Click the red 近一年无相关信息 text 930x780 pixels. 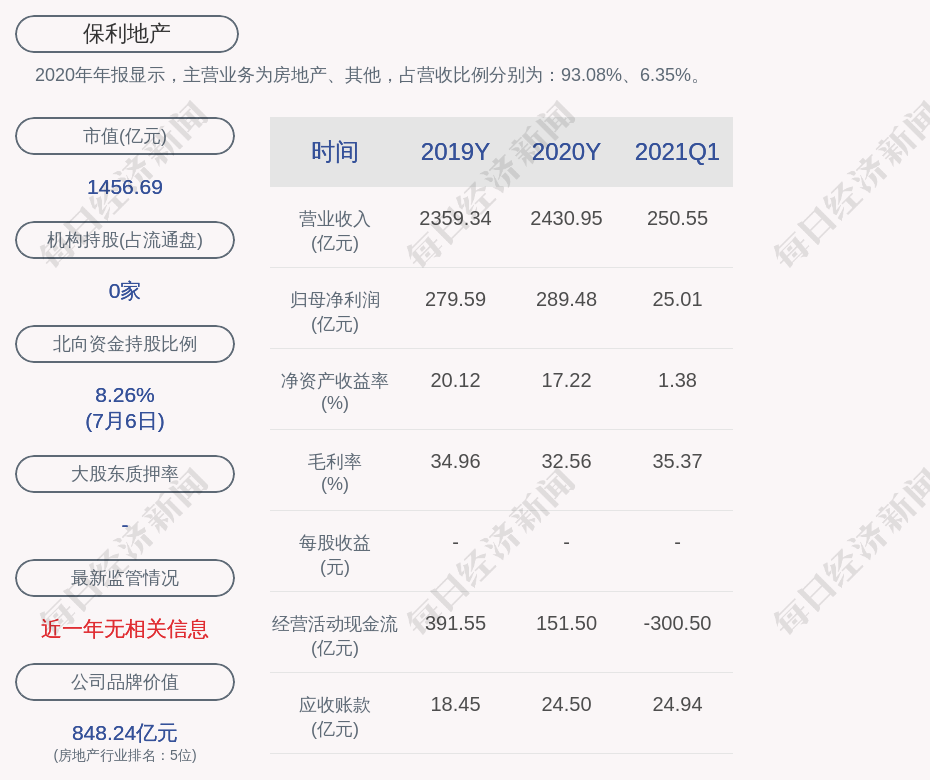(125, 629)
